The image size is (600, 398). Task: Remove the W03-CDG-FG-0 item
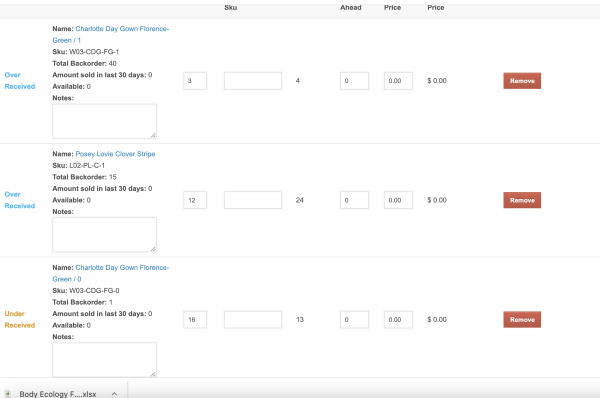click(522, 320)
